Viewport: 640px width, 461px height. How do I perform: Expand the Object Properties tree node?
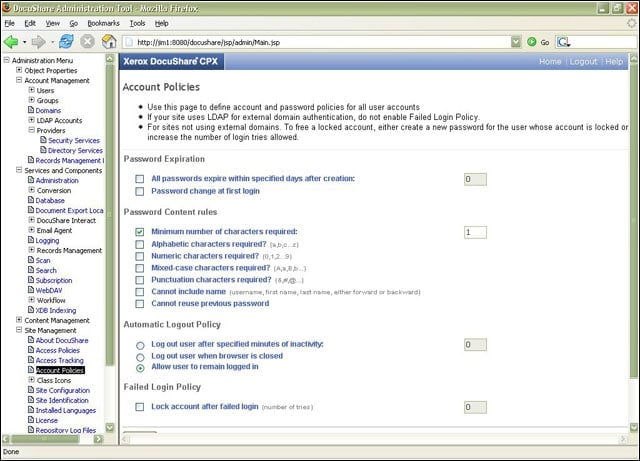(x=19, y=70)
